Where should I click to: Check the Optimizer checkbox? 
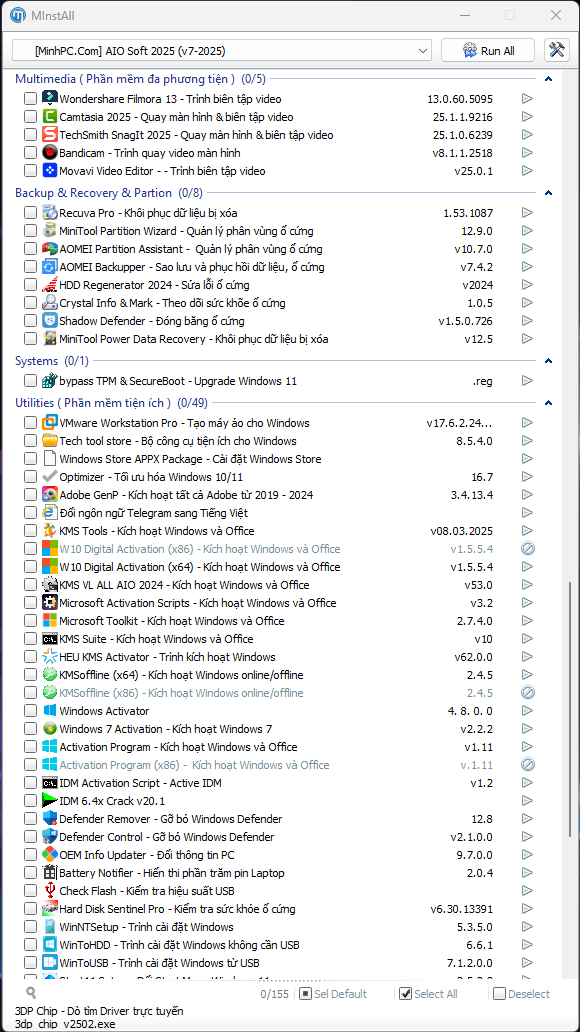[x=30, y=477]
